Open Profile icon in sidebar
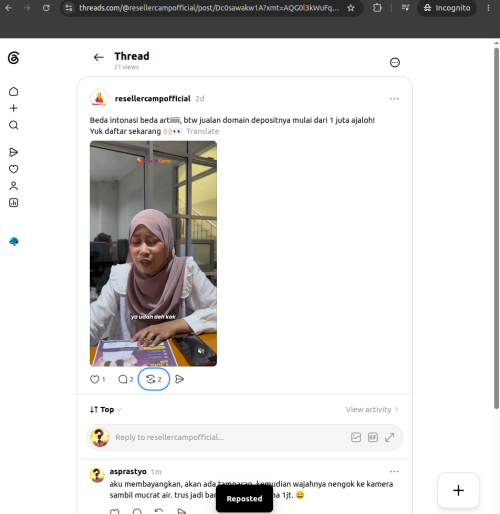The width and height of the screenshot is (500, 514). [13, 186]
